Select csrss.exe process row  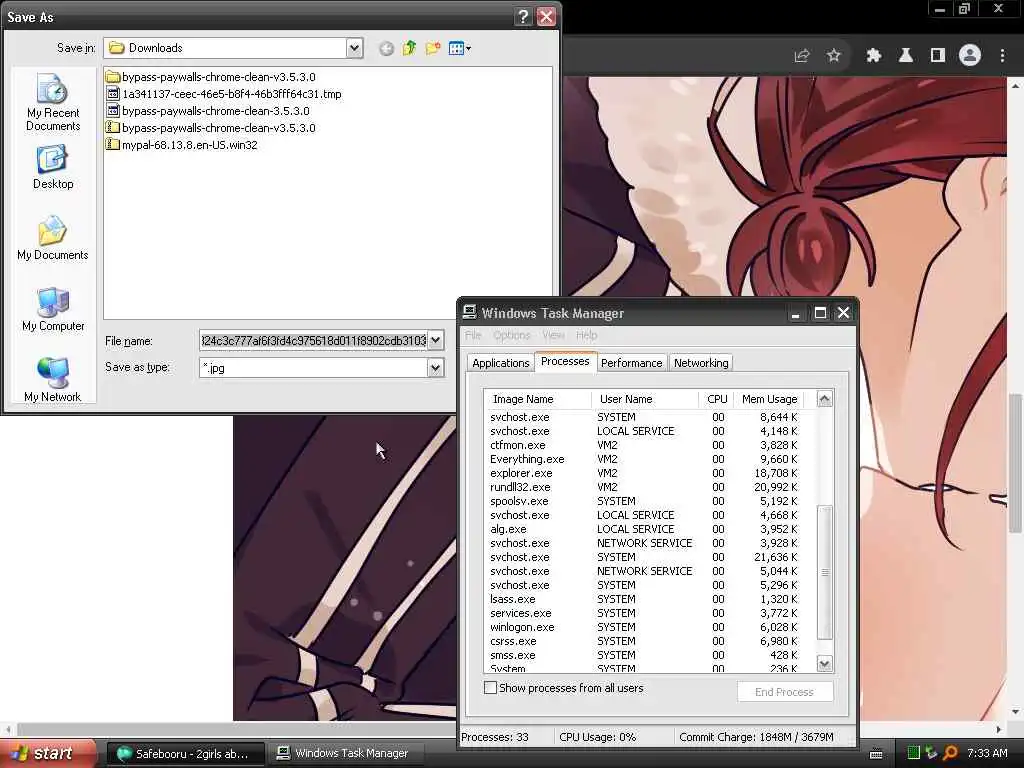(643, 641)
